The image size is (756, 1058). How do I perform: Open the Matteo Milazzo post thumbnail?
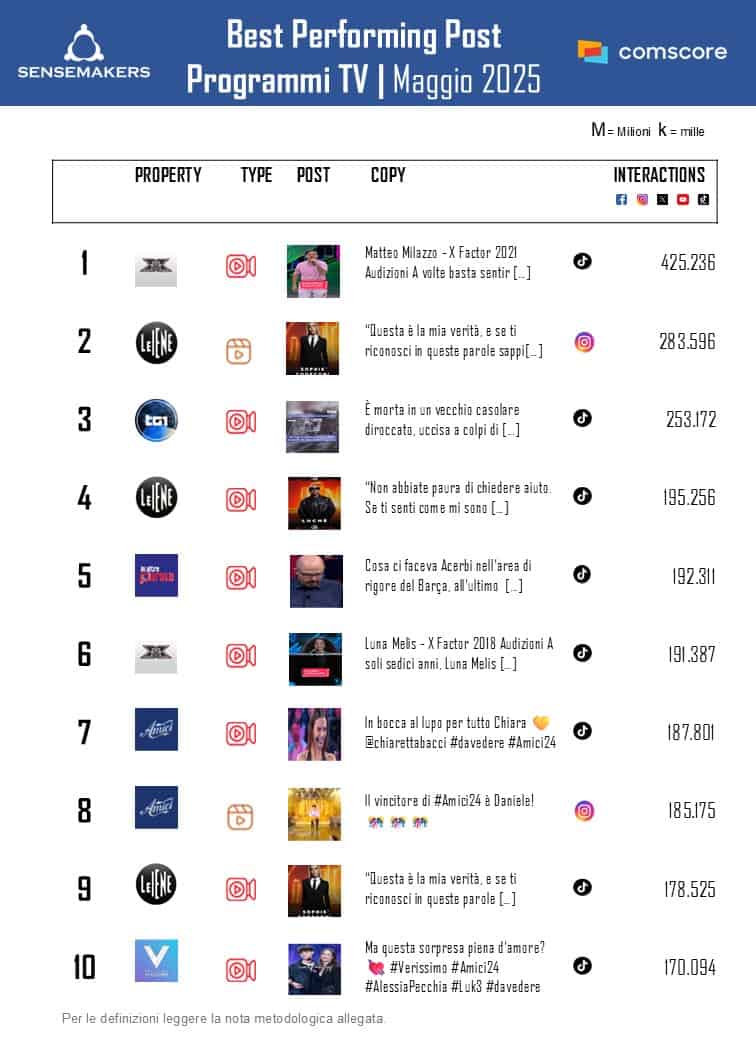pos(313,270)
